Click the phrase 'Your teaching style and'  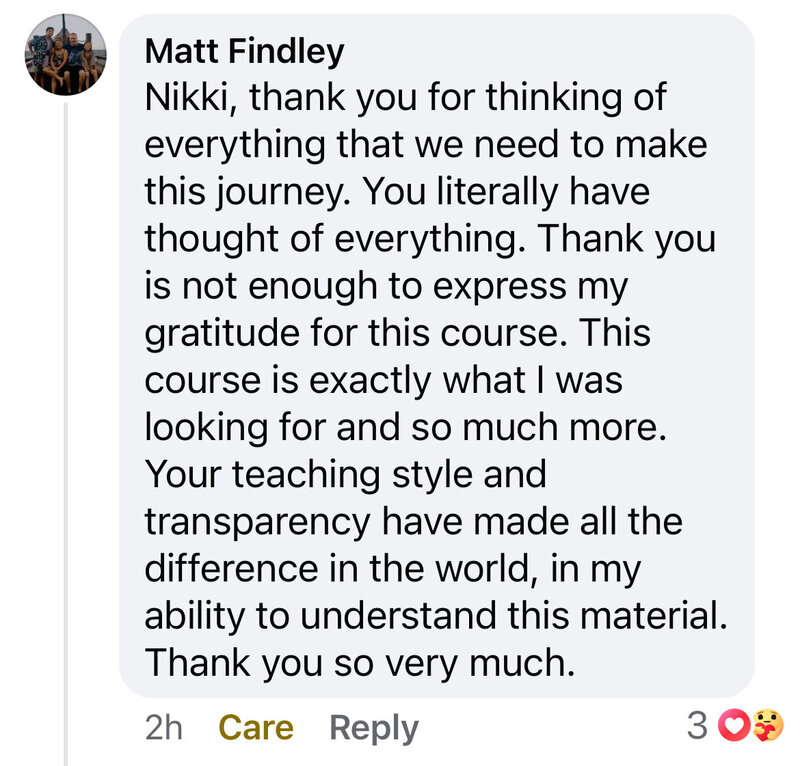[x=345, y=475]
